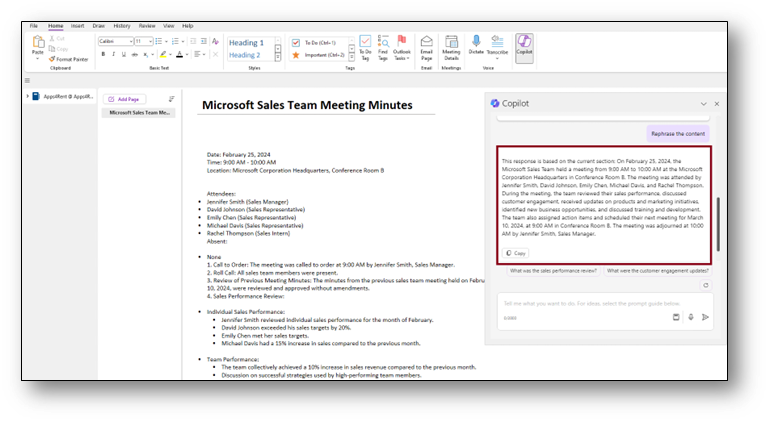The width and height of the screenshot is (770, 423).
Task: Click the Copy button under Copilot response
Action: point(516,253)
